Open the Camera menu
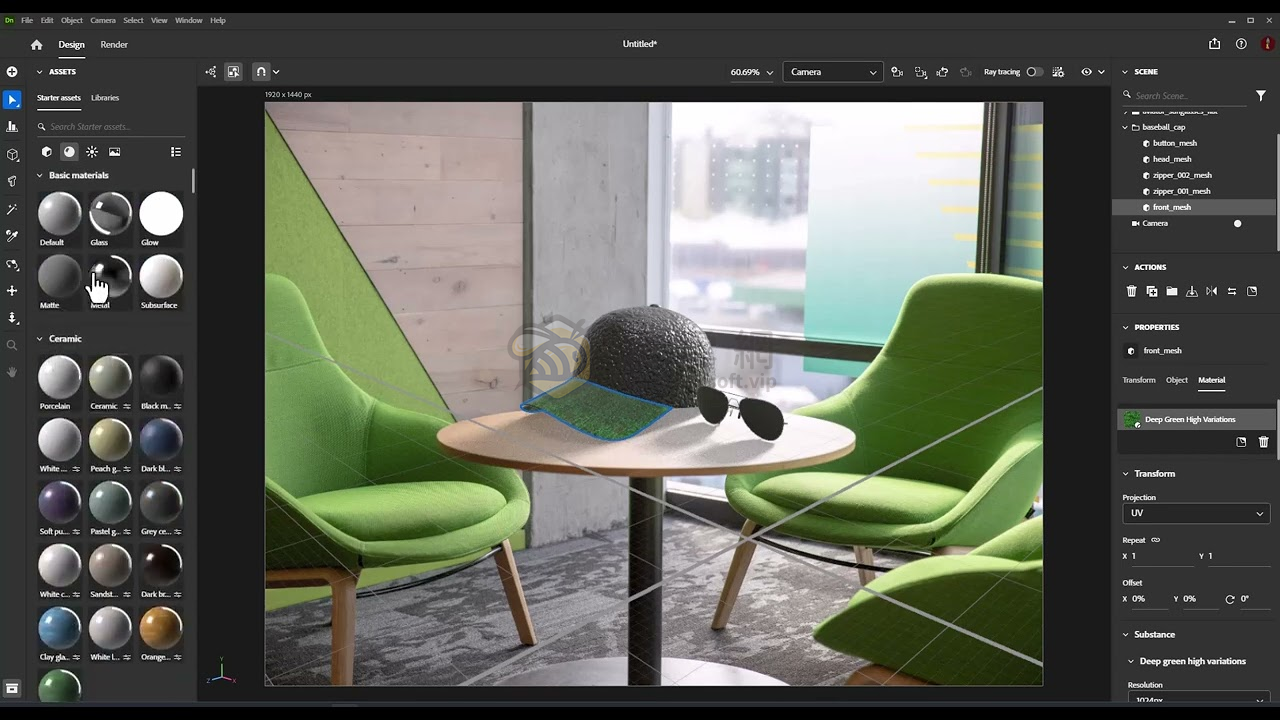Viewport: 1280px width, 720px height. click(103, 20)
